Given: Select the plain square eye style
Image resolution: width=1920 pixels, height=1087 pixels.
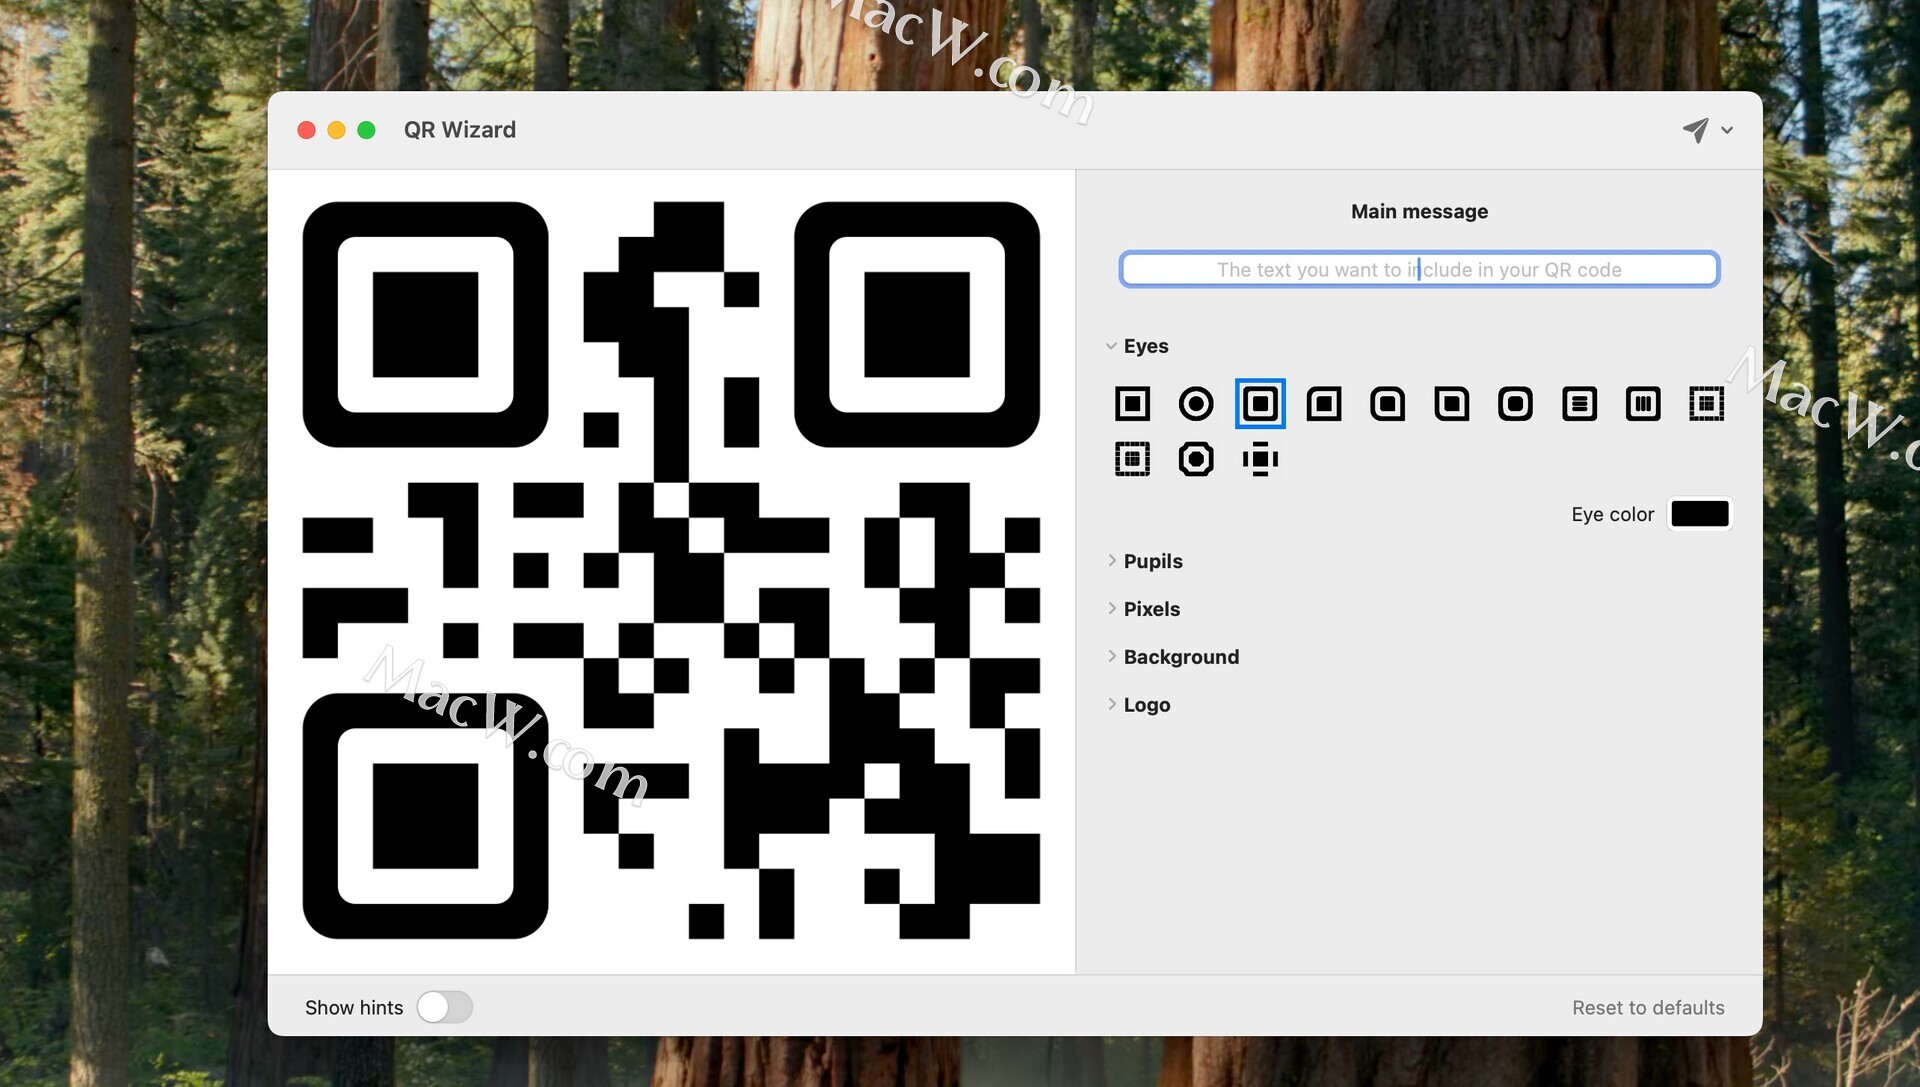Looking at the screenshot, I should pyautogui.click(x=1132, y=404).
